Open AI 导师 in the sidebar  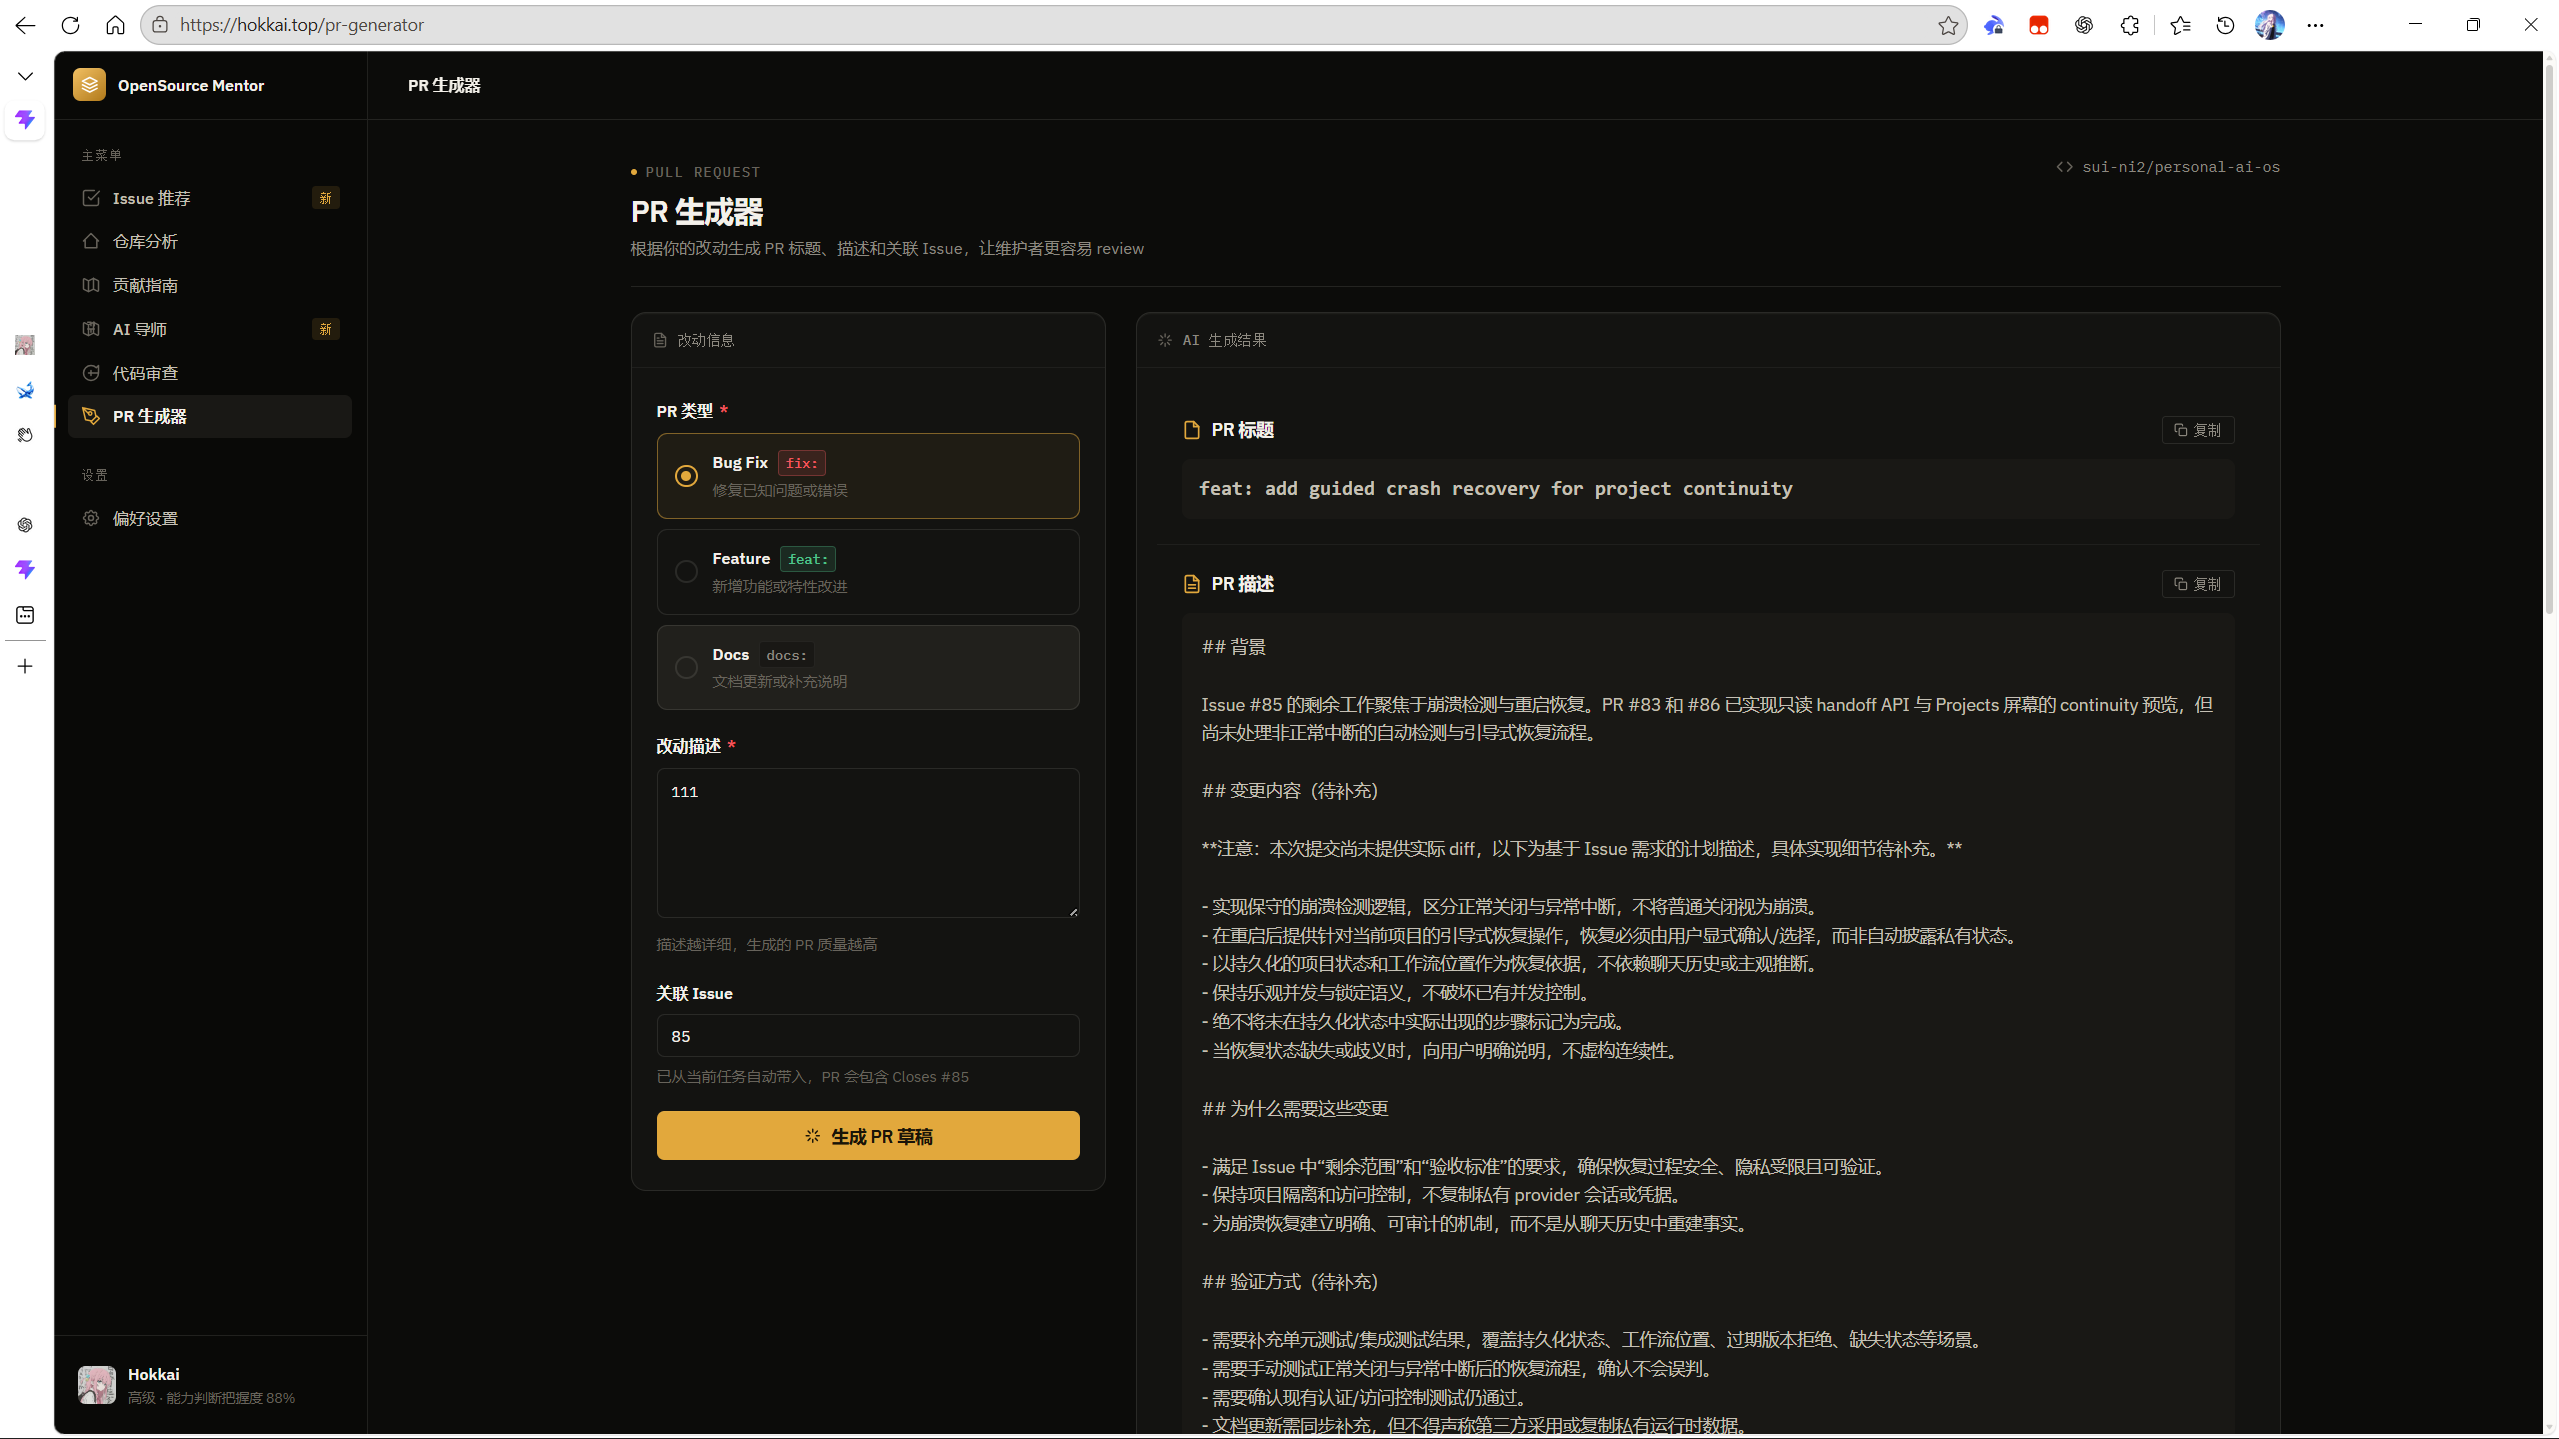(x=210, y=329)
